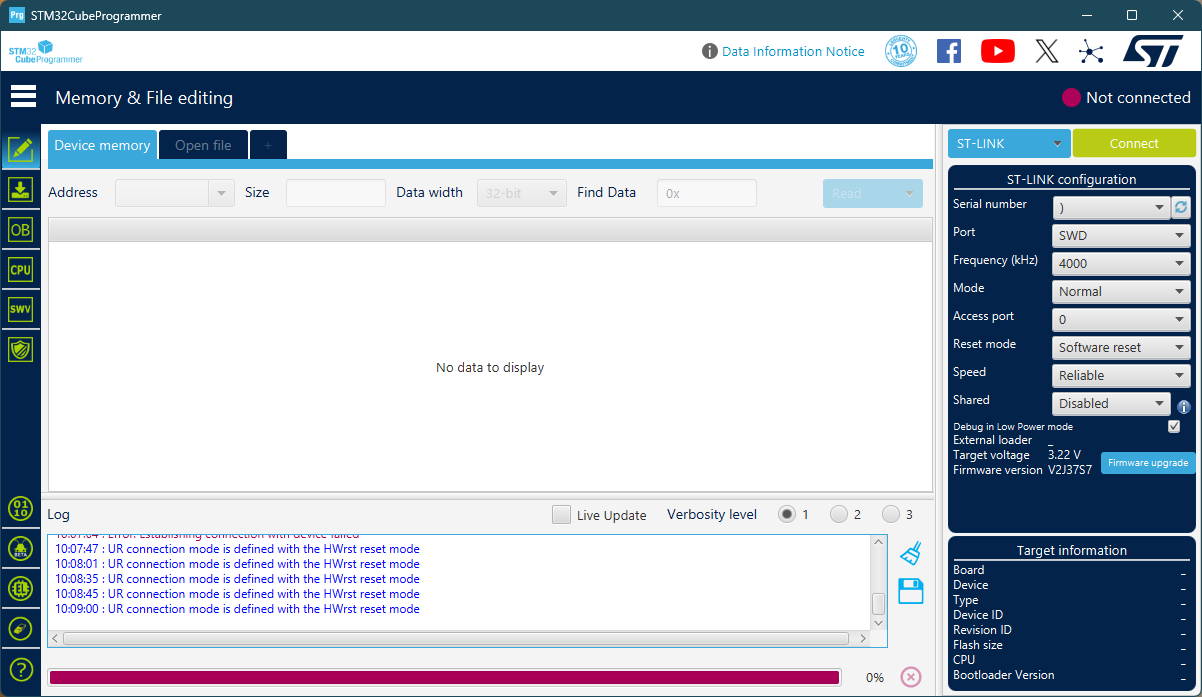Click the Not connected status indicator
1202x697 pixels.
click(1126, 98)
